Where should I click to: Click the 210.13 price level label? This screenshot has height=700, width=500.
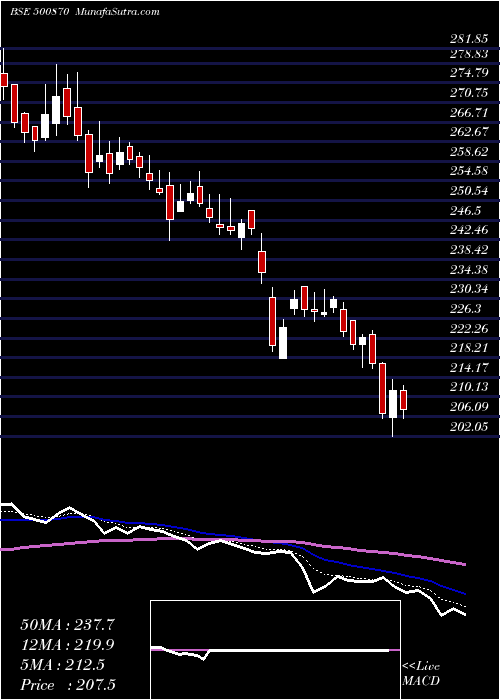point(468,387)
